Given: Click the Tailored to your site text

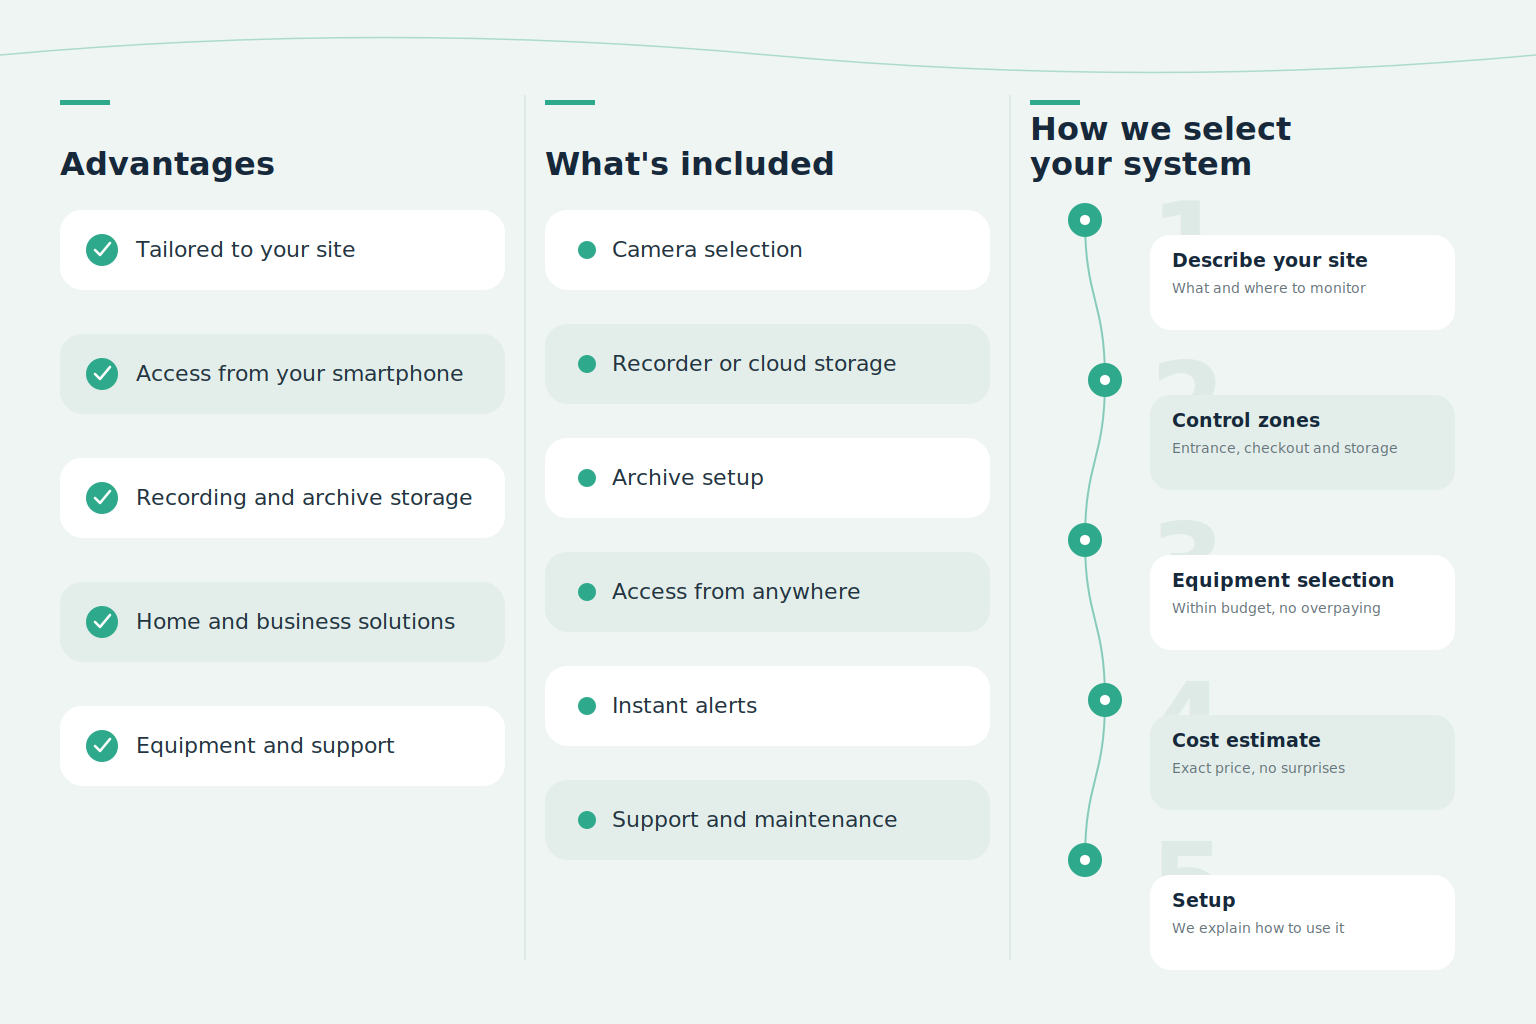Looking at the screenshot, I should tap(246, 250).
